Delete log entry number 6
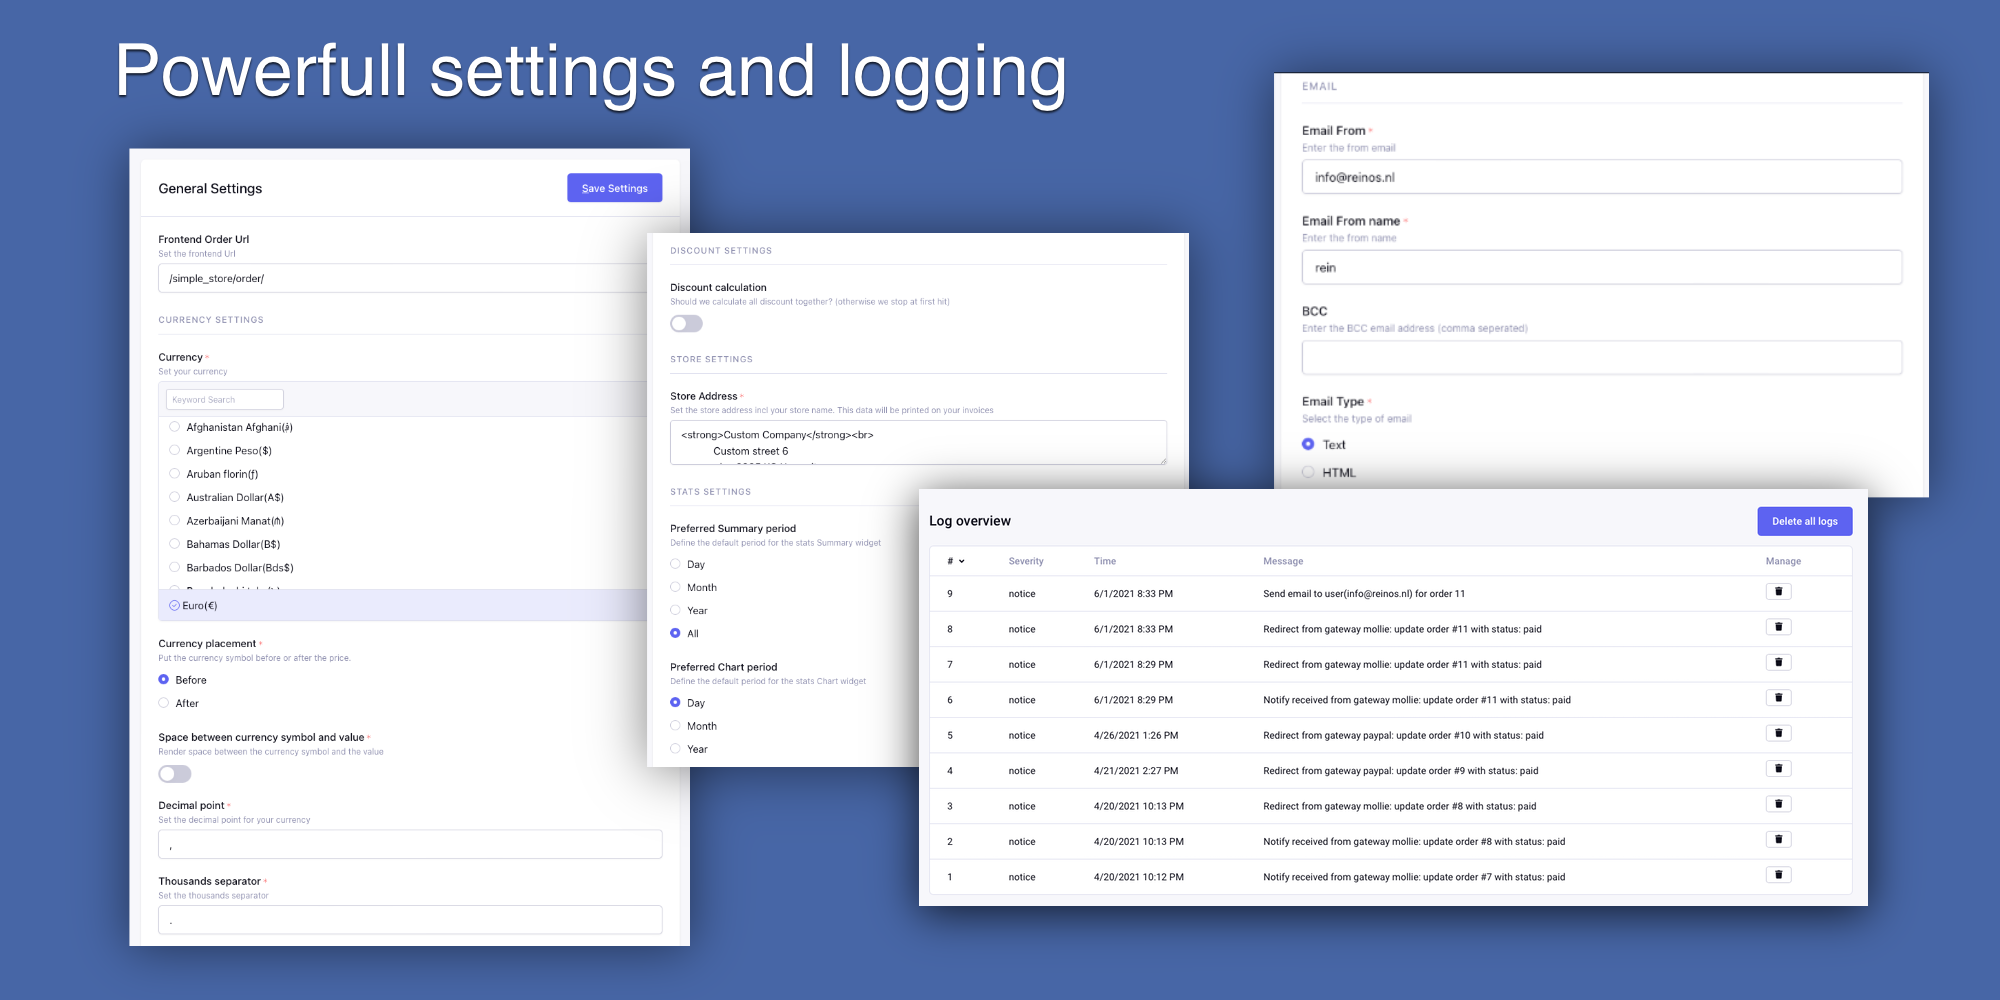 click(1778, 698)
